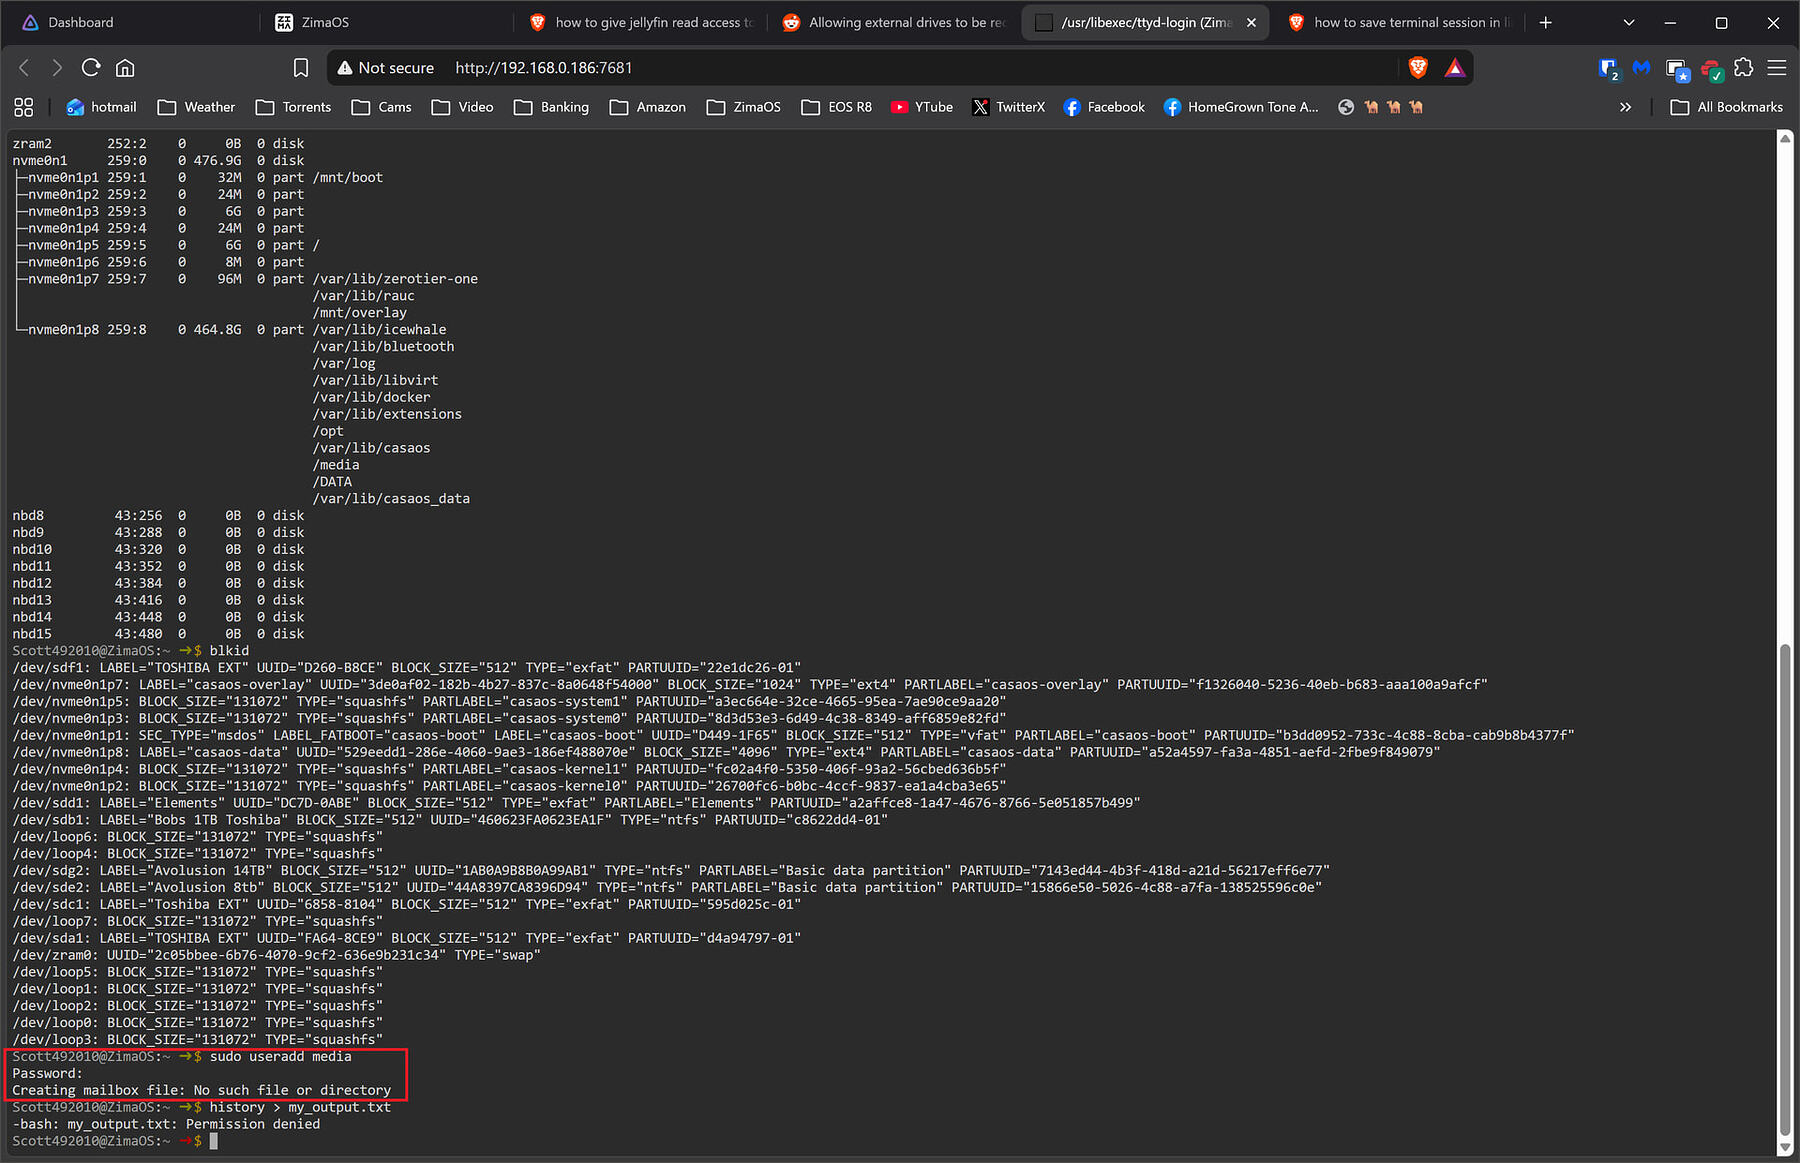The image size is (1800, 1163).
Task: Reload the ttyd terminal page
Action: pos(91,68)
